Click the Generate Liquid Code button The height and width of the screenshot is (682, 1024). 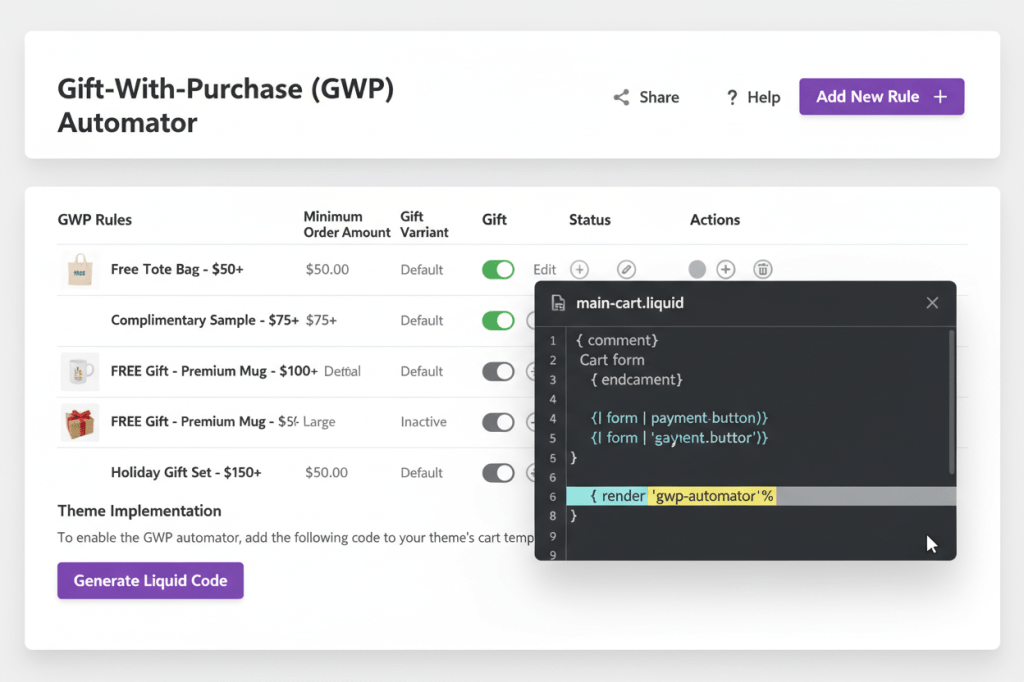(150, 580)
